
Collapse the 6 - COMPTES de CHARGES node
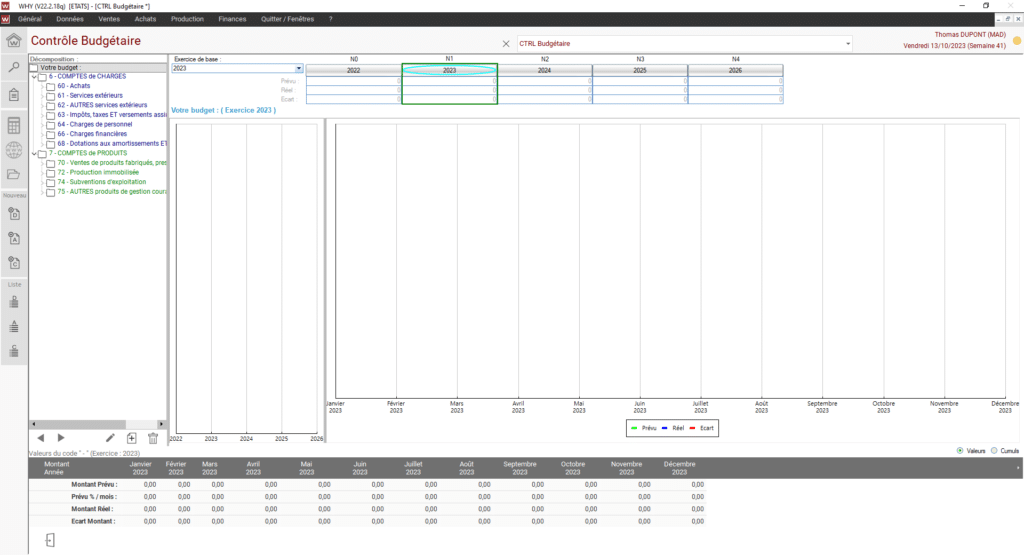[x=34, y=77]
